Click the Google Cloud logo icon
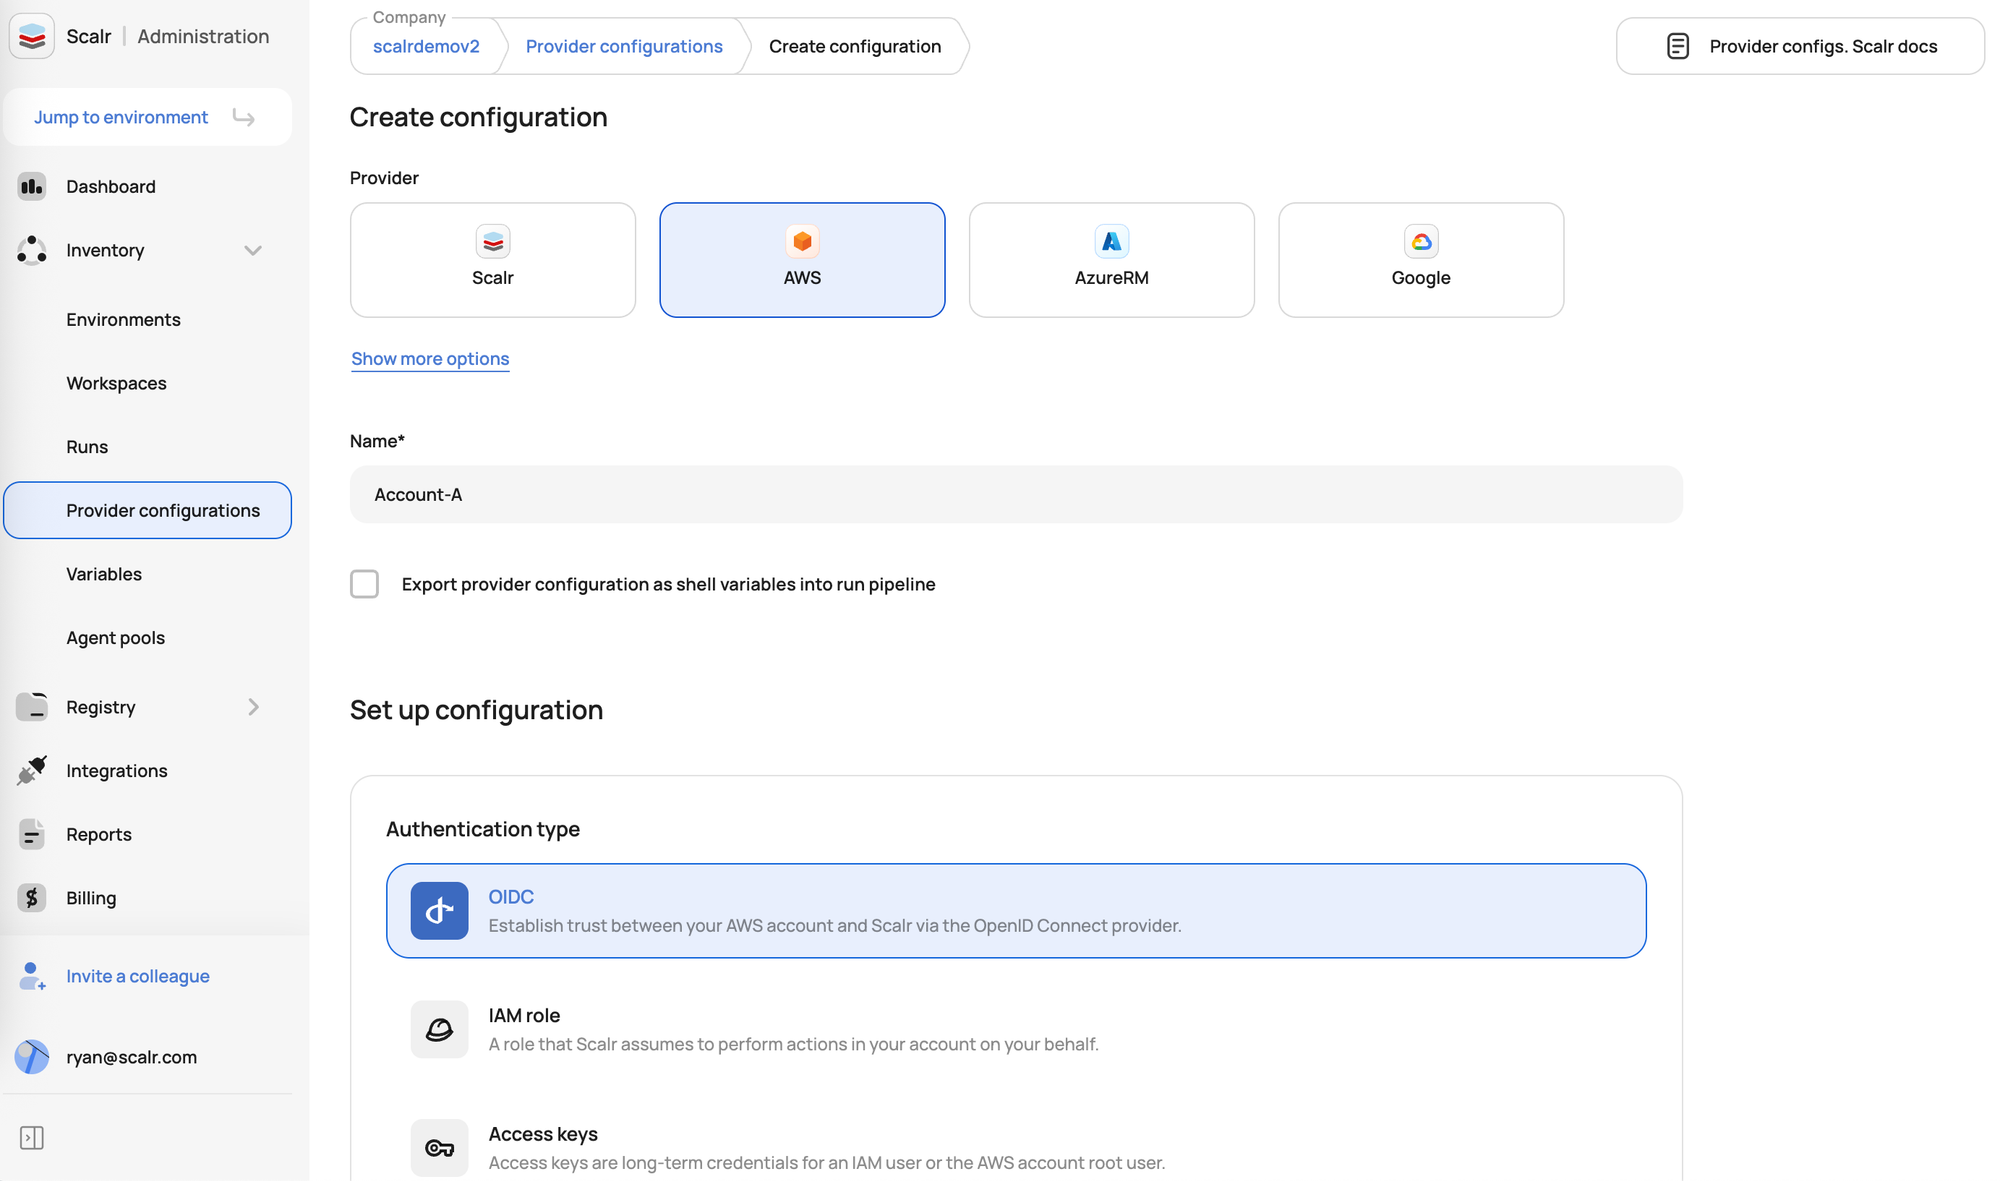This screenshot has height=1181, width=2000. click(1421, 242)
